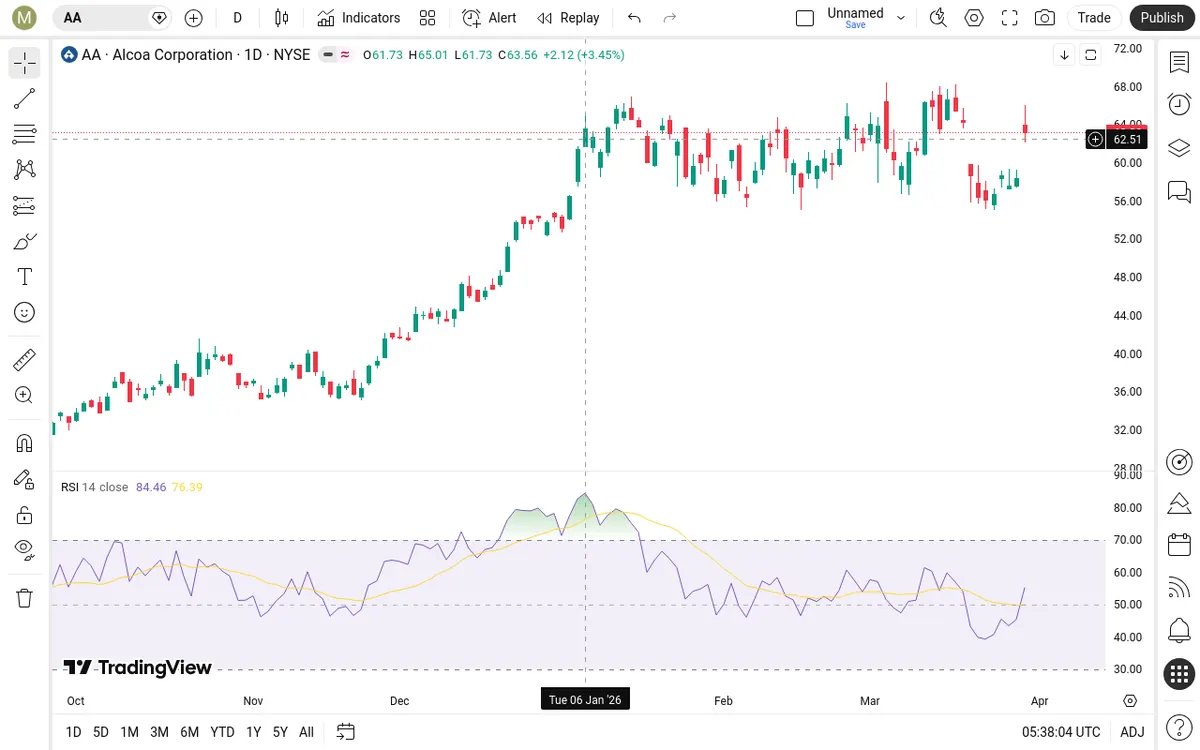The width and height of the screenshot is (1200, 750).
Task: Select the 1D time range
Action: pyautogui.click(x=73, y=732)
